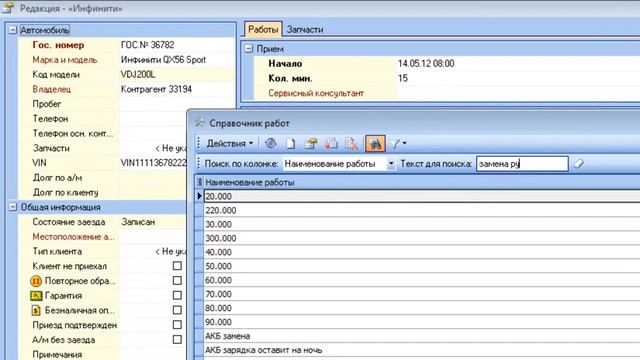Screen dimensions: 640x360
Task: Click the Справочник работ window title icon
Action: coord(200,122)
